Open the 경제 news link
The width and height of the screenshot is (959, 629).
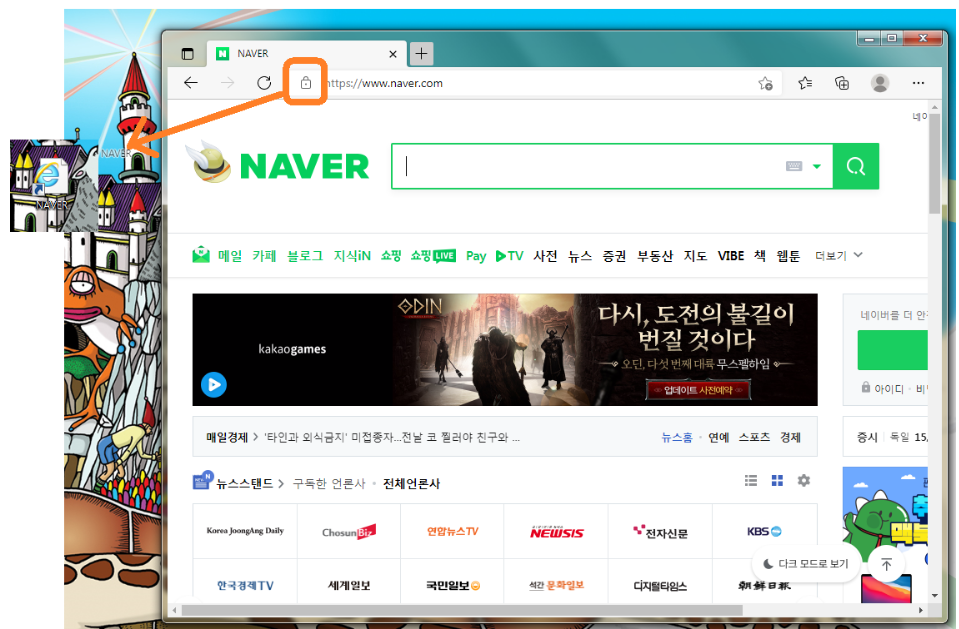coord(790,437)
